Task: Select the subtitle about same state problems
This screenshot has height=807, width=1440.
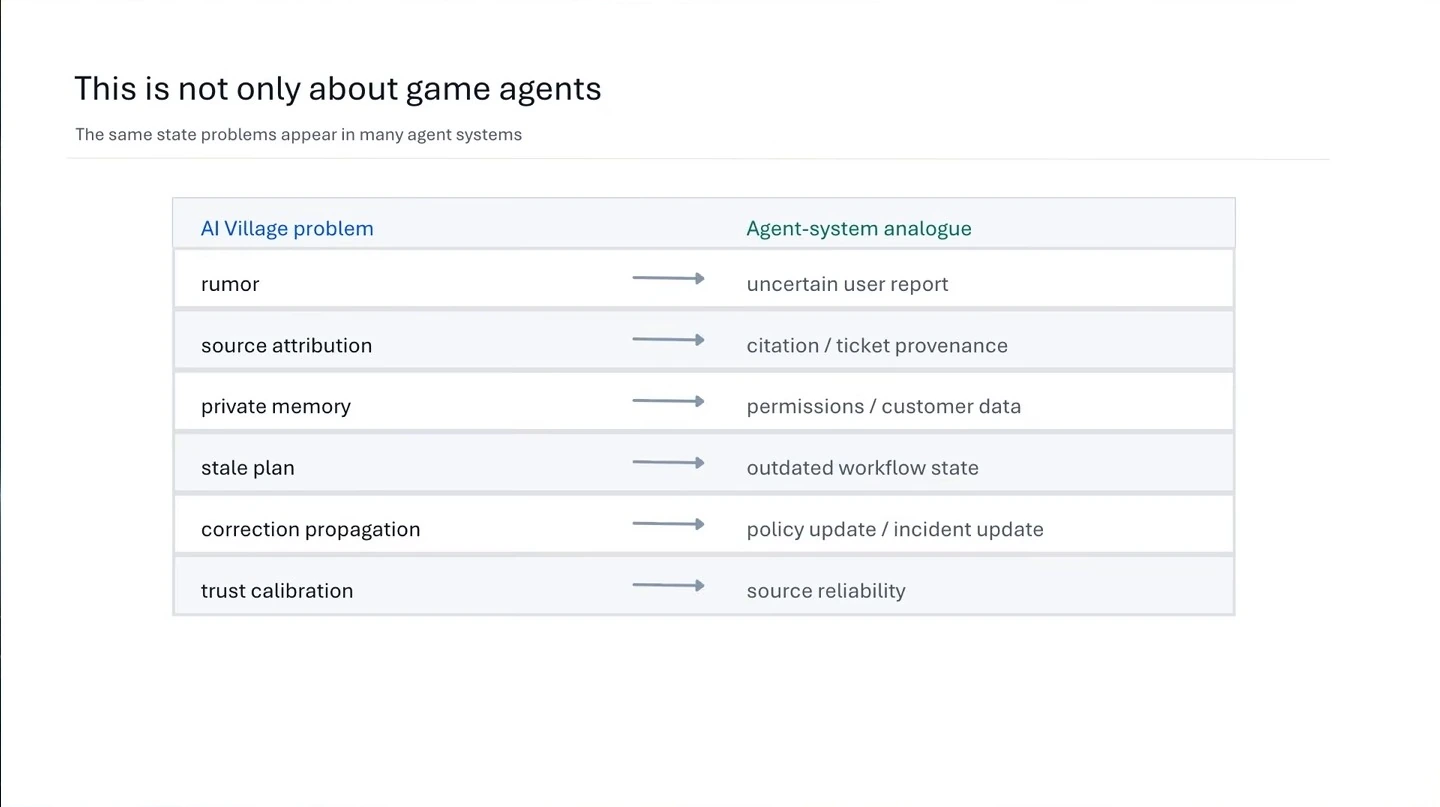Action: point(298,134)
